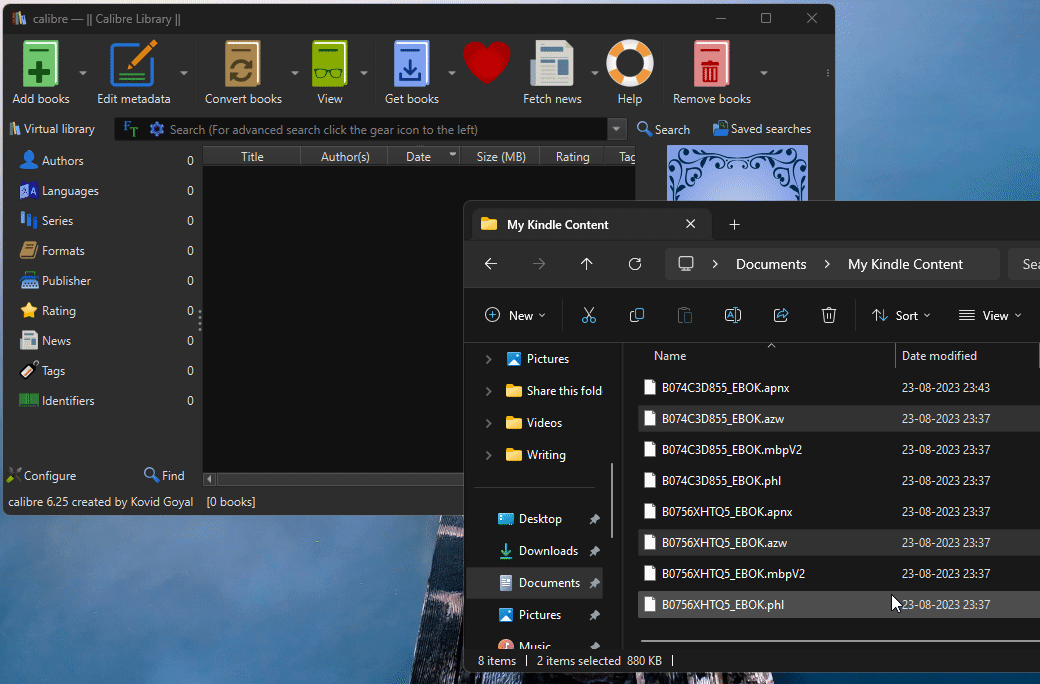Click the Remove books trash icon
The image size is (1040, 684).
[x=711, y=65]
